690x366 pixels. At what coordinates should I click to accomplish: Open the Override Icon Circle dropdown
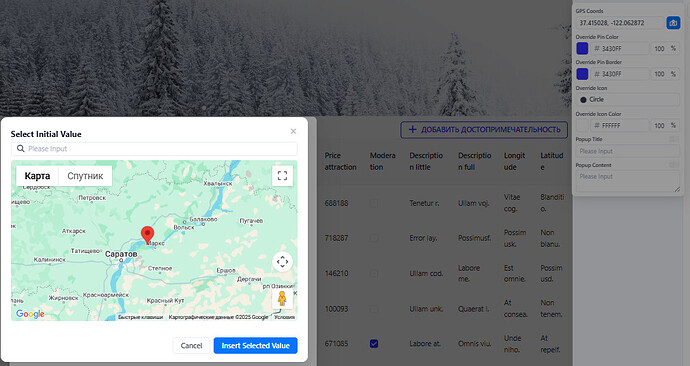click(628, 99)
